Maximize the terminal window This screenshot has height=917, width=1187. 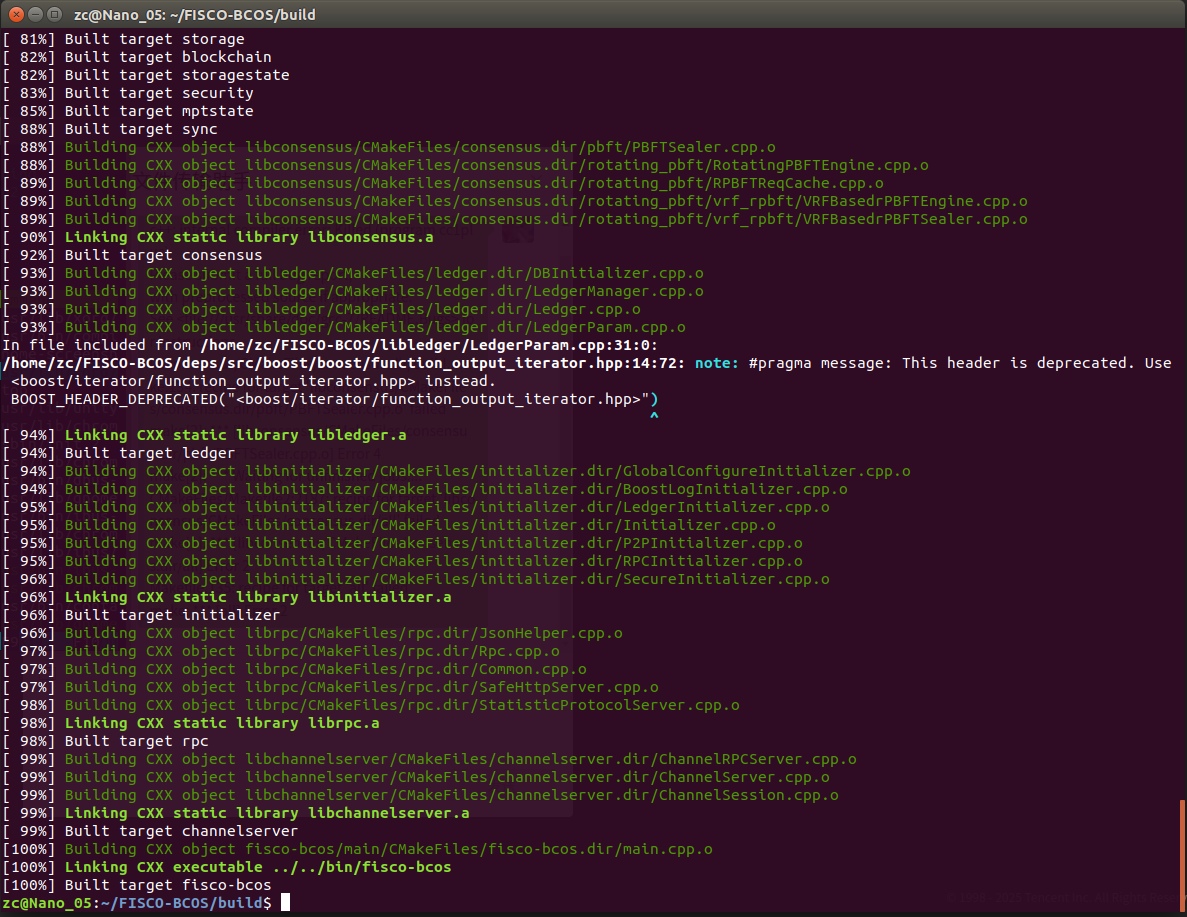(54, 14)
